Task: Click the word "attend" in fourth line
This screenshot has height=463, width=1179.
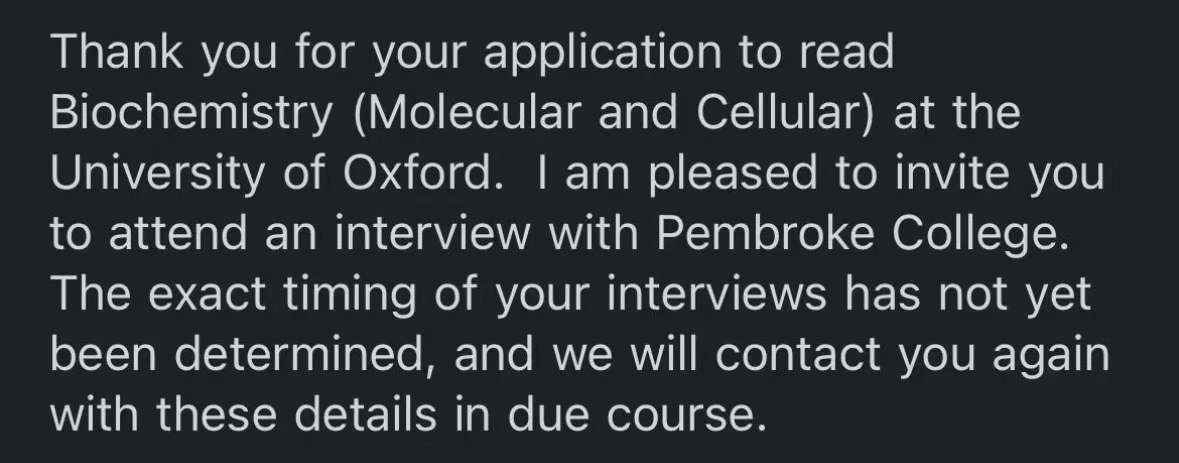Action: point(178,234)
